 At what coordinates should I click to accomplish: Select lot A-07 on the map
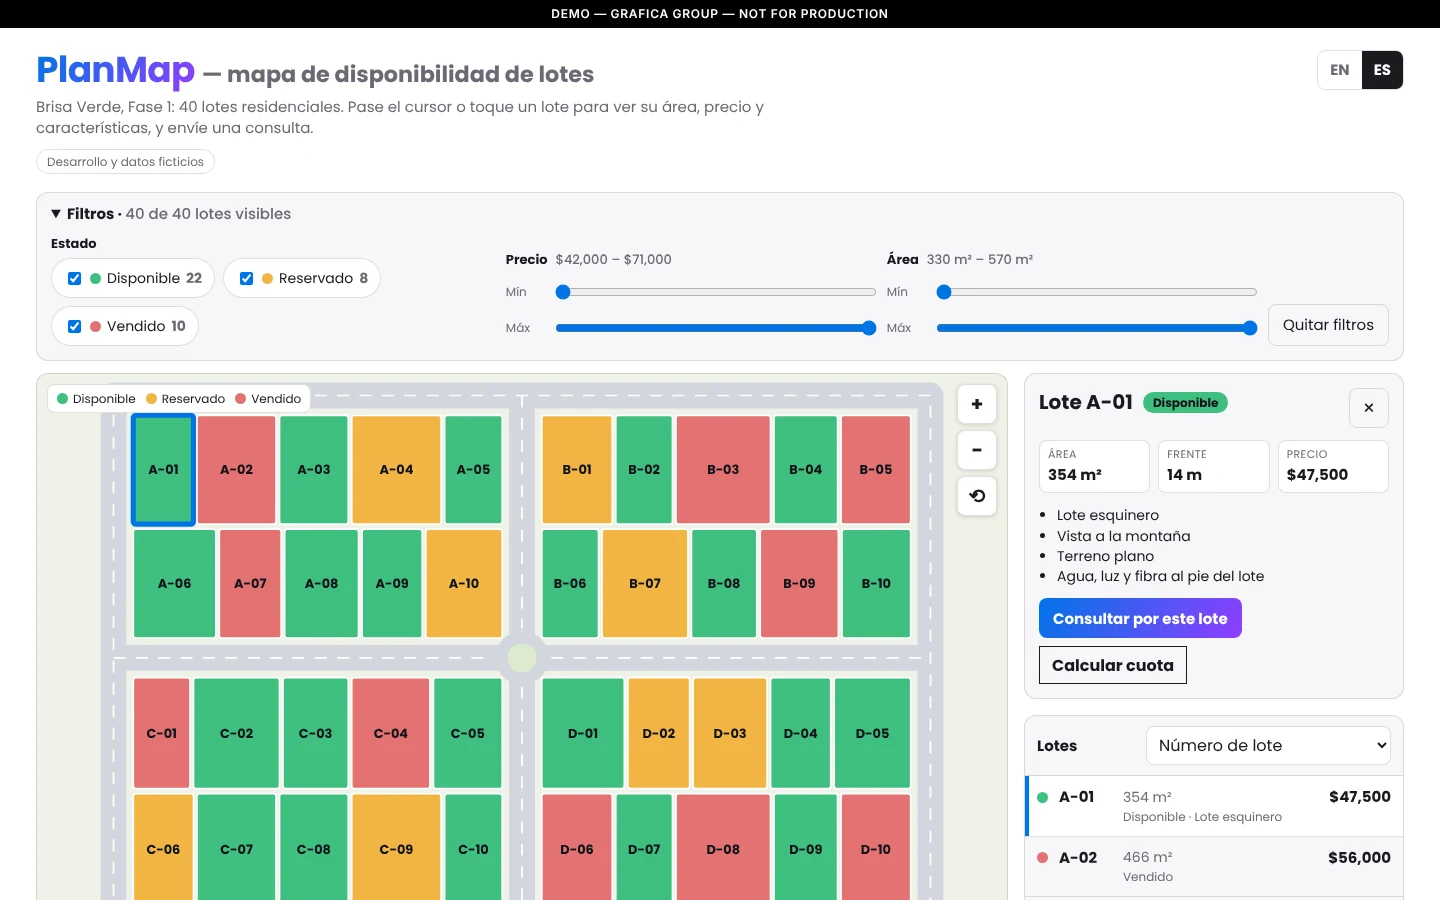[250, 584]
